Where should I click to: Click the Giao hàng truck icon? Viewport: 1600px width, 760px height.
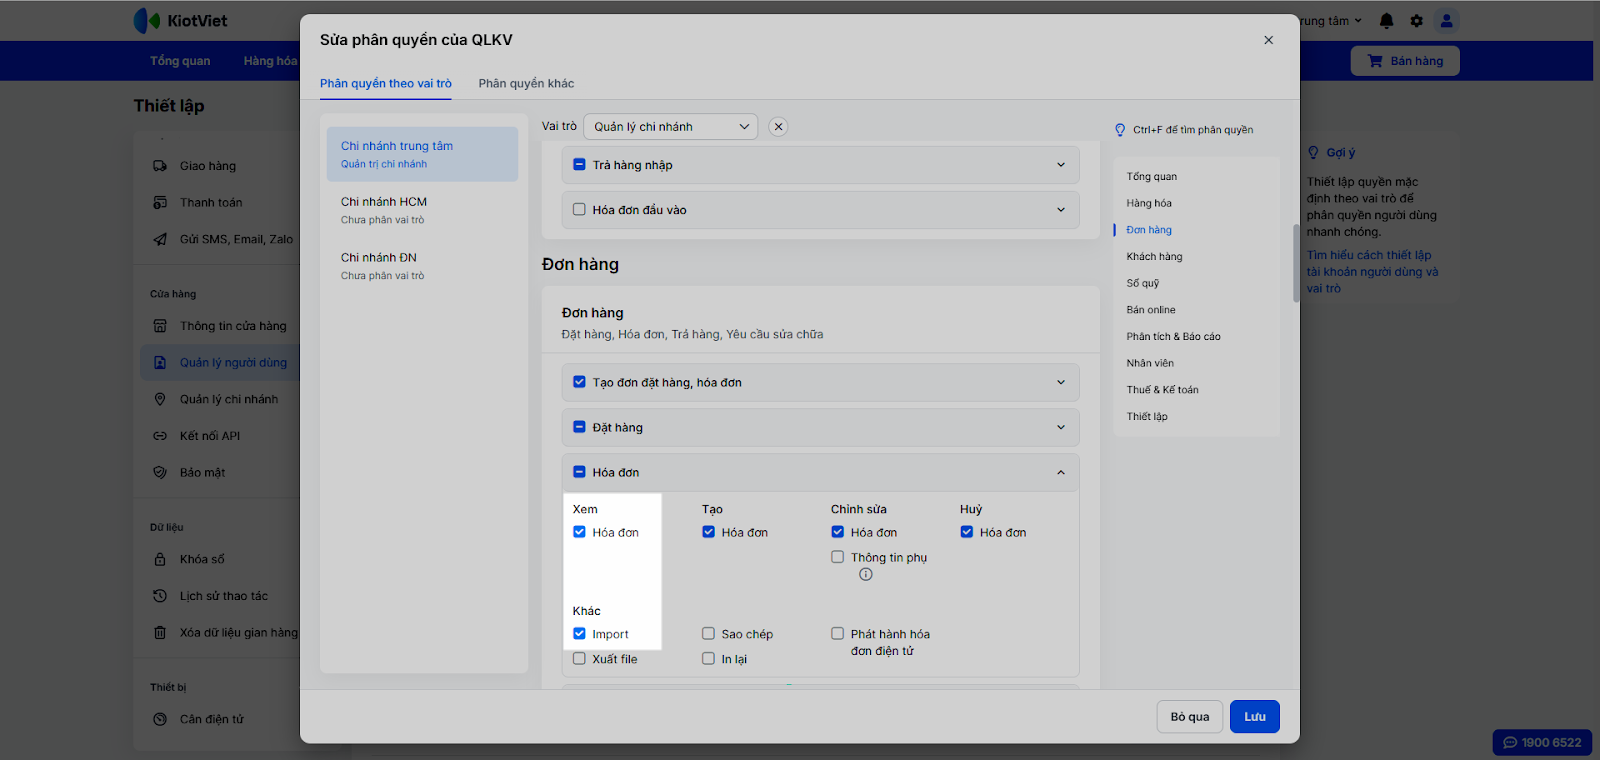(x=160, y=166)
